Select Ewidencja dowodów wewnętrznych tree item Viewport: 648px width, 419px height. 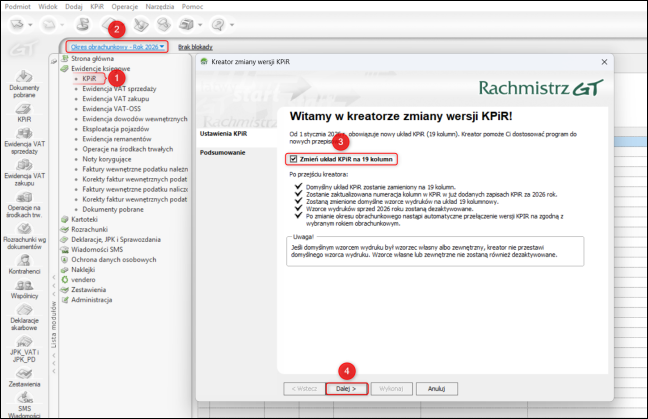135,119
